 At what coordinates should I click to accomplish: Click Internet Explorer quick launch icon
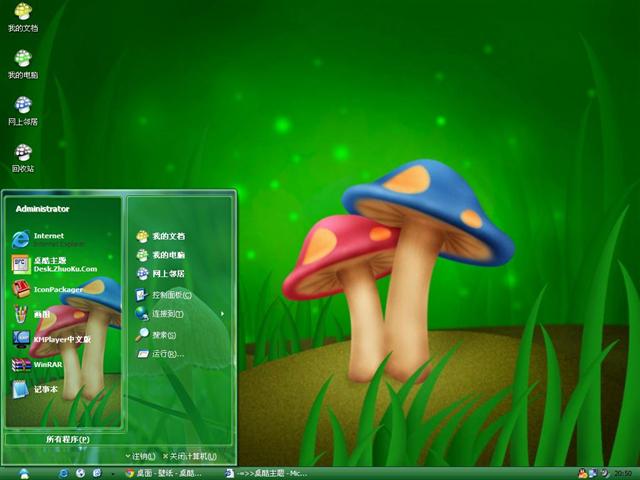[x=63, y=473]
